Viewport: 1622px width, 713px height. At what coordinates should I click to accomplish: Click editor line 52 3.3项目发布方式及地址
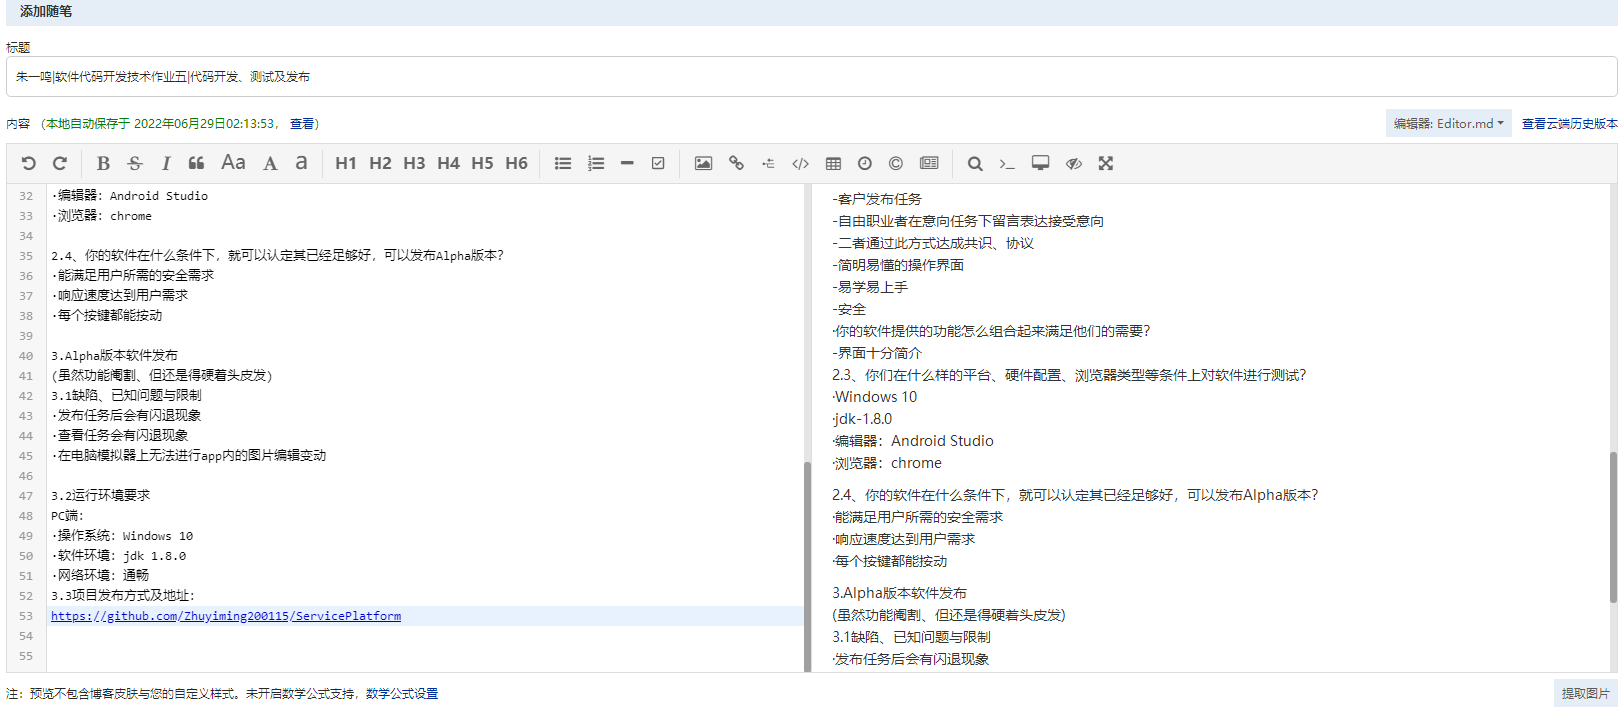123,596
